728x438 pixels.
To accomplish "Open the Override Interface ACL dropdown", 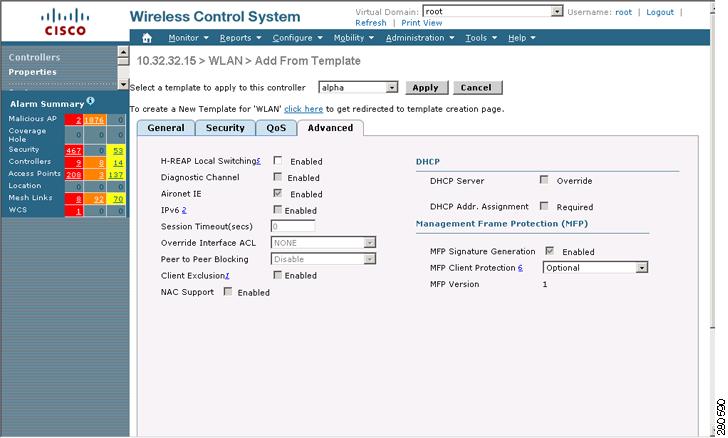I will pyautogui.click(x=323, y=242).
